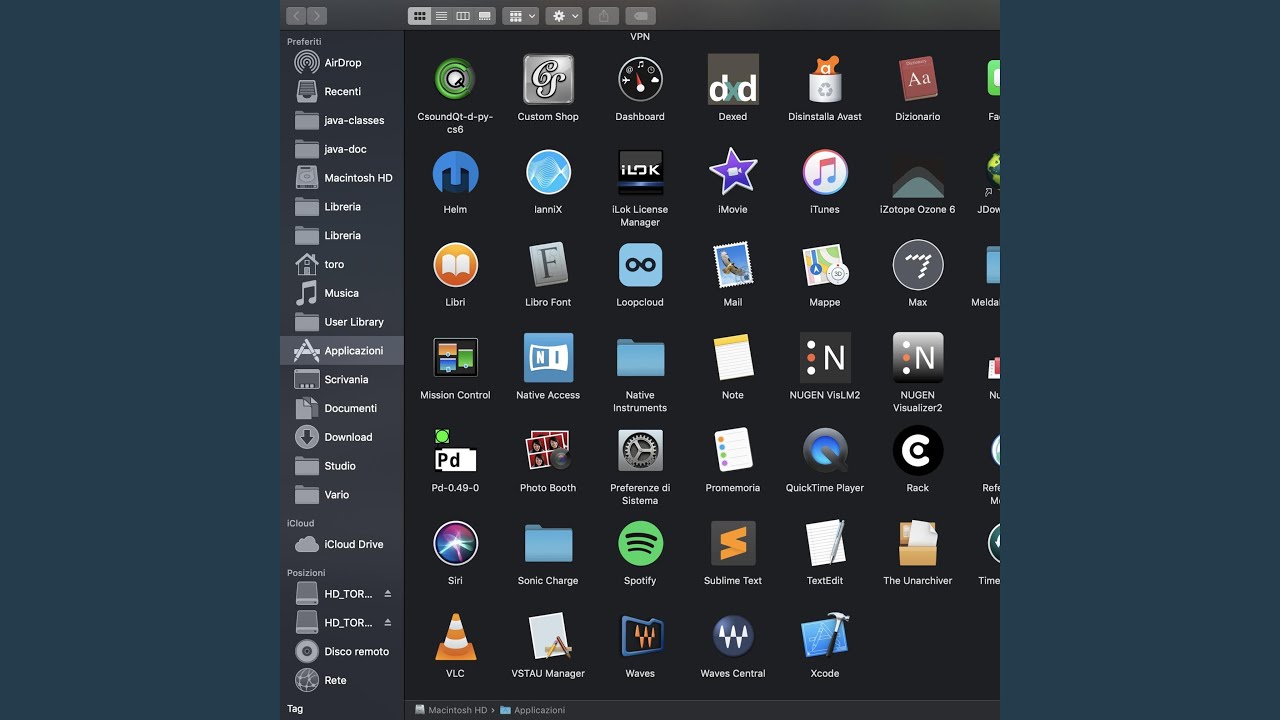Open the gear action menu dropdown
Viewport: 1280px width, 720px height.
pos(564,16)
